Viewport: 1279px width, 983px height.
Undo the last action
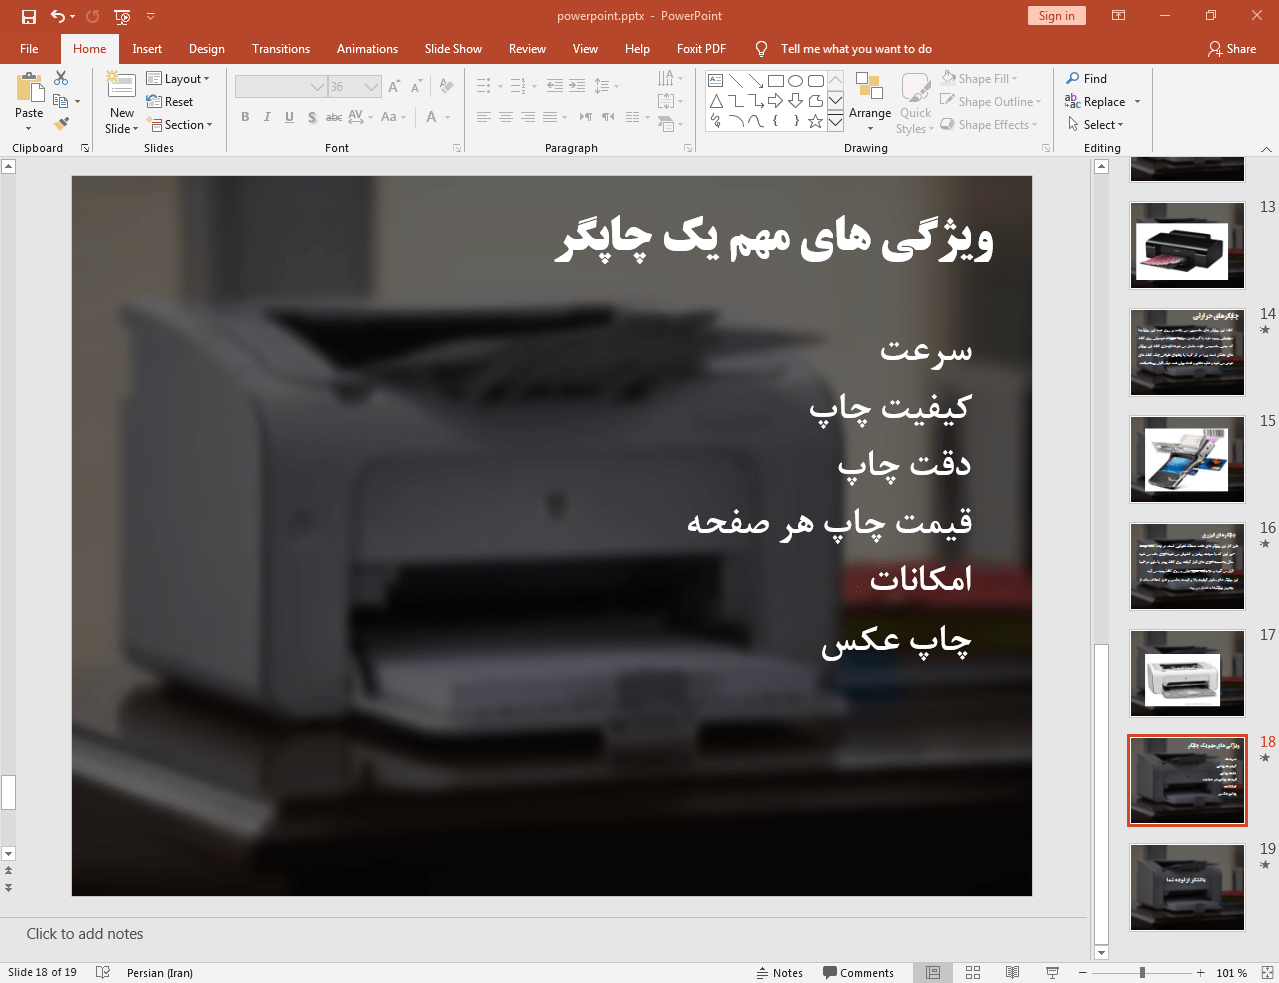59,16
